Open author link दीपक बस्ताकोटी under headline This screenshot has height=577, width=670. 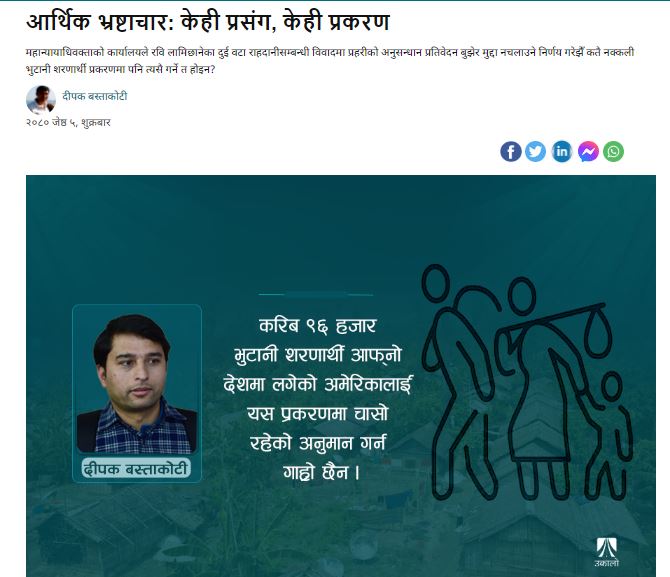tap(94, 96)
